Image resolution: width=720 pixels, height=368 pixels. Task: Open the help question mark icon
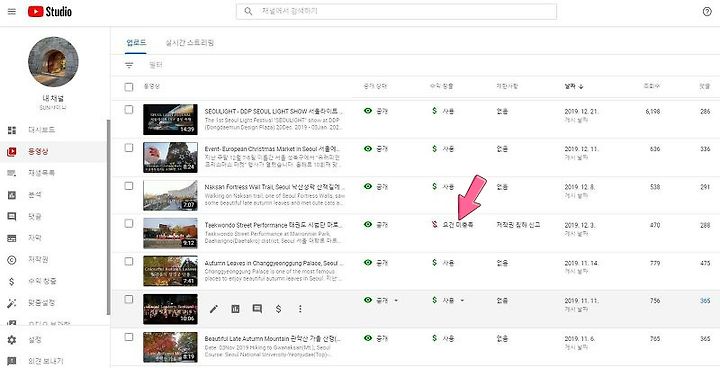[707, 12]
